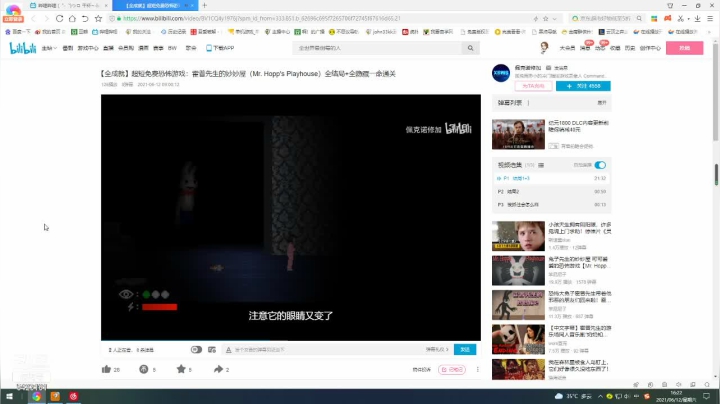Click the thumbs-up like icon below video

point(107,369)
